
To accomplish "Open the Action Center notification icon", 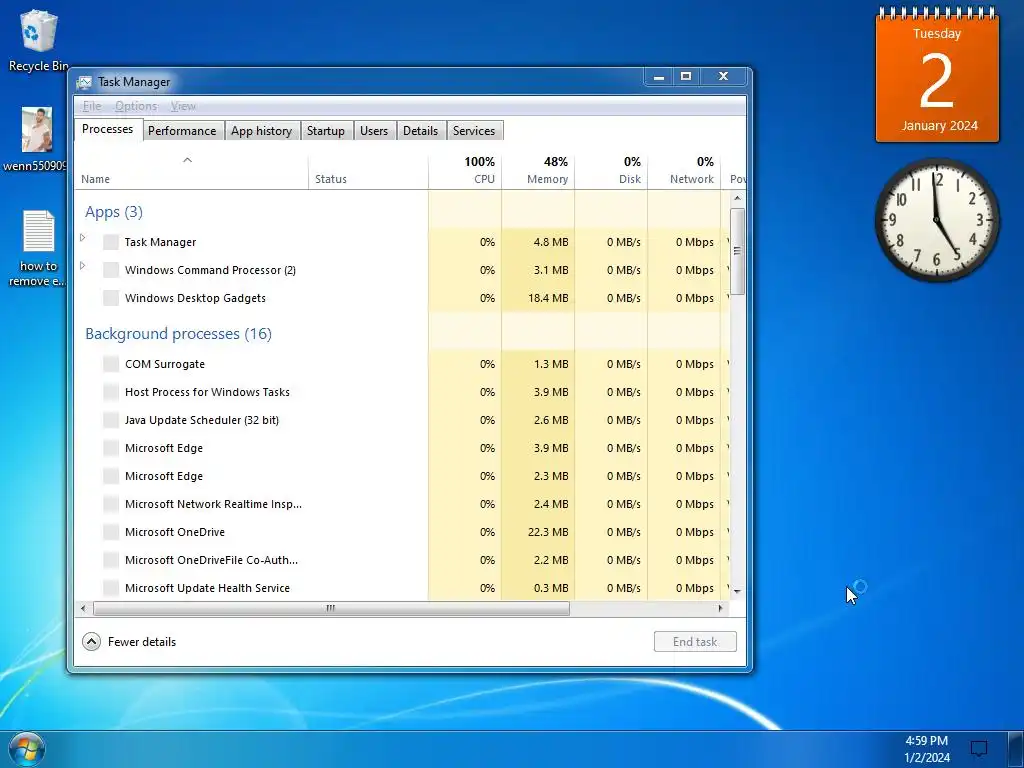I will click(979, 748).
